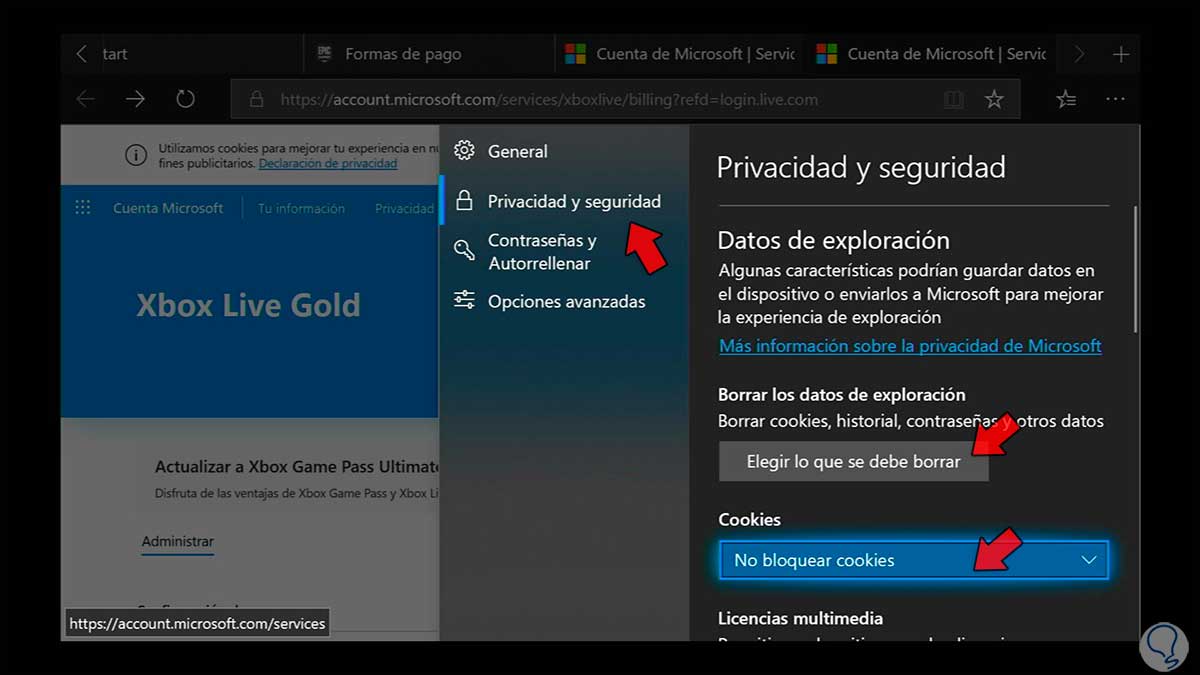Open Declaración de privacidad link

click(328, 163)
